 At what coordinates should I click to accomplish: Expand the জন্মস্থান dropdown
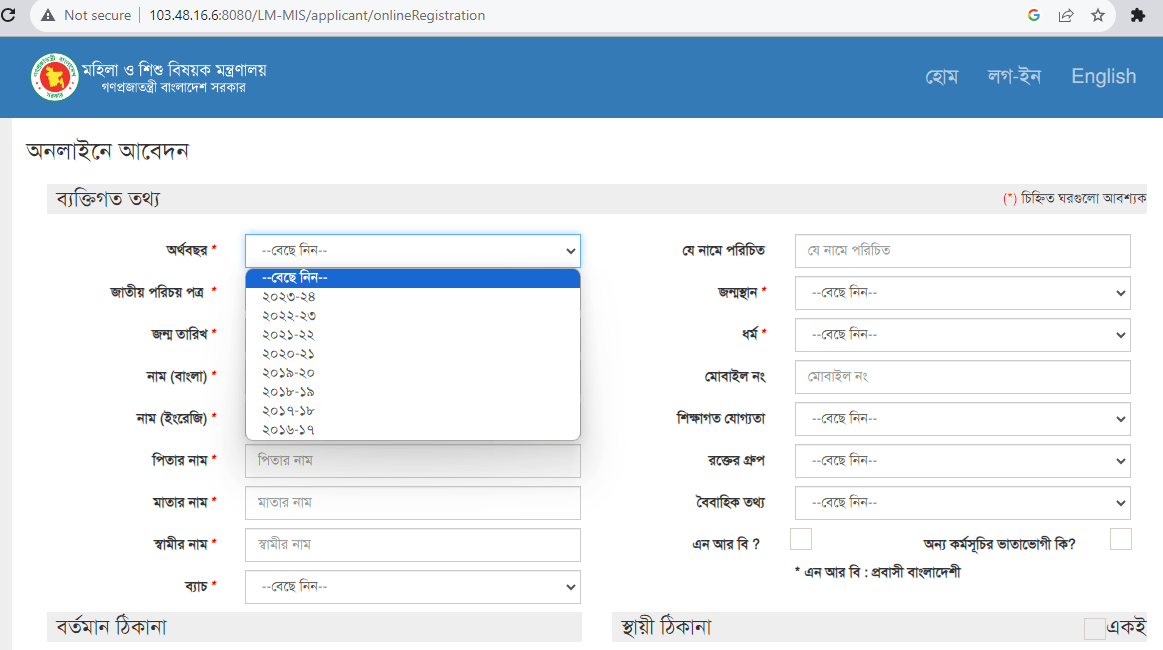[962, 293]
